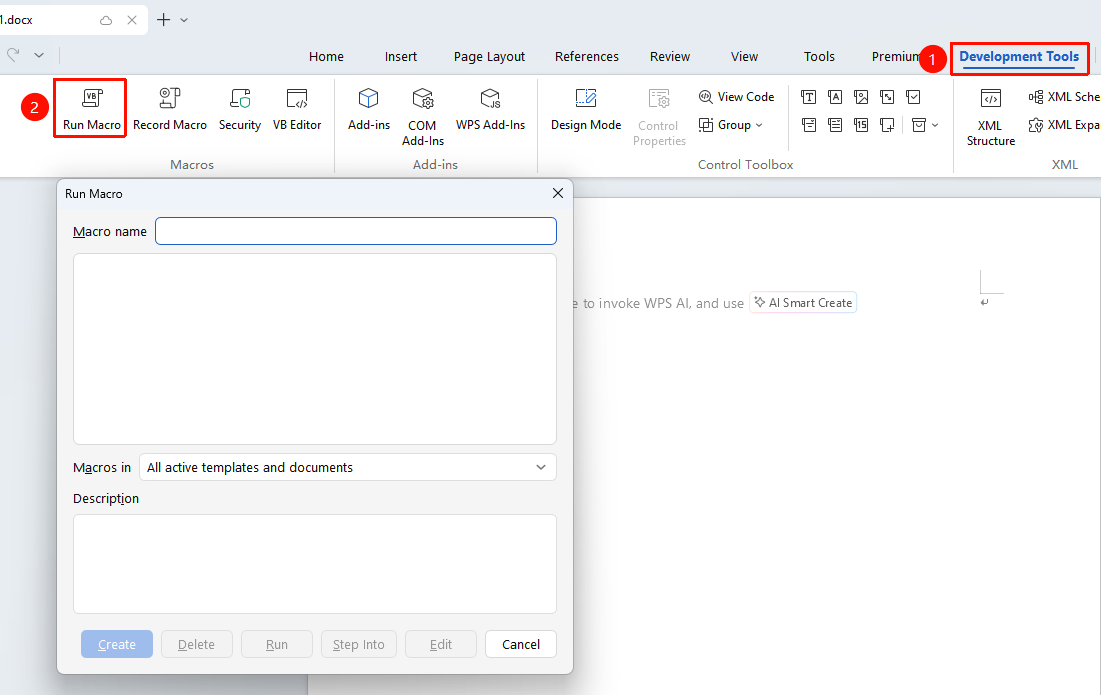
Task: Click Create in Run Macro dialog
Action: (x=117, y=644)
